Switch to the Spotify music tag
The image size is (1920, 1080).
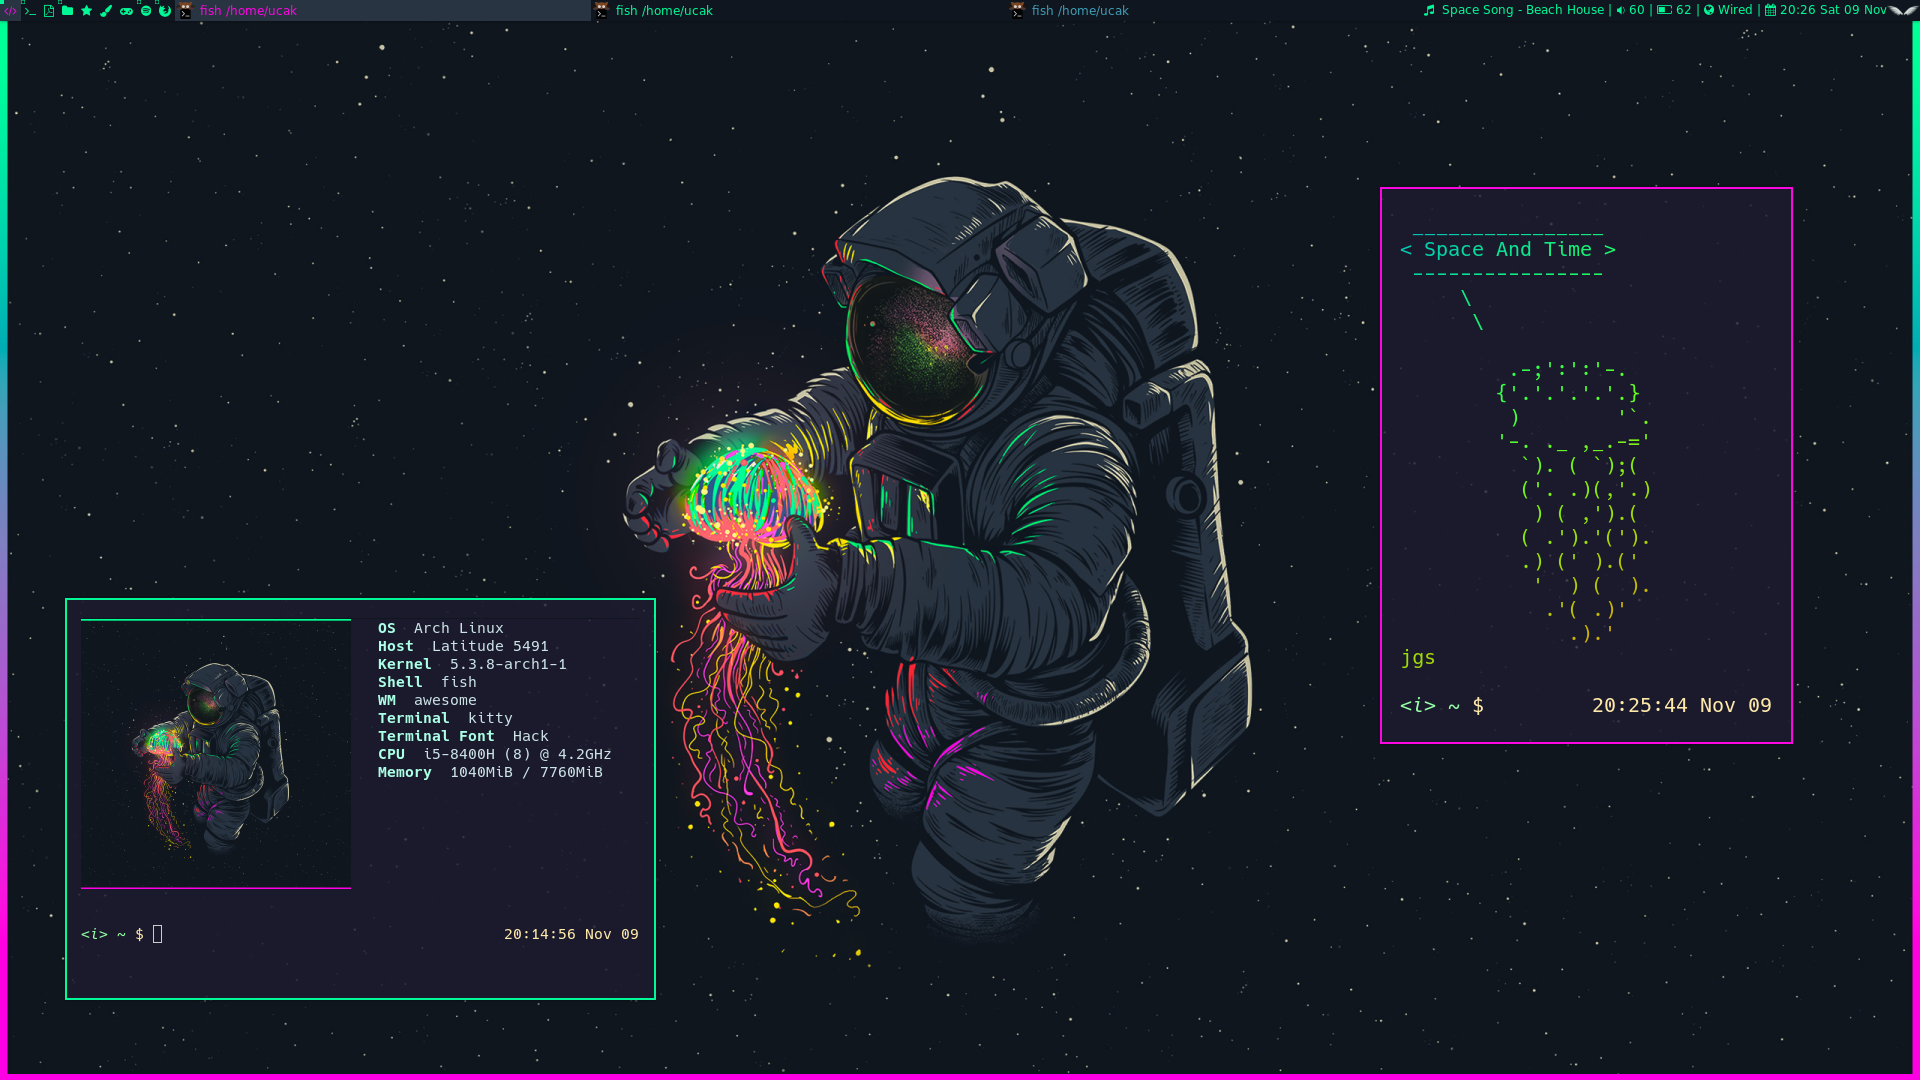tap(146, 11)
